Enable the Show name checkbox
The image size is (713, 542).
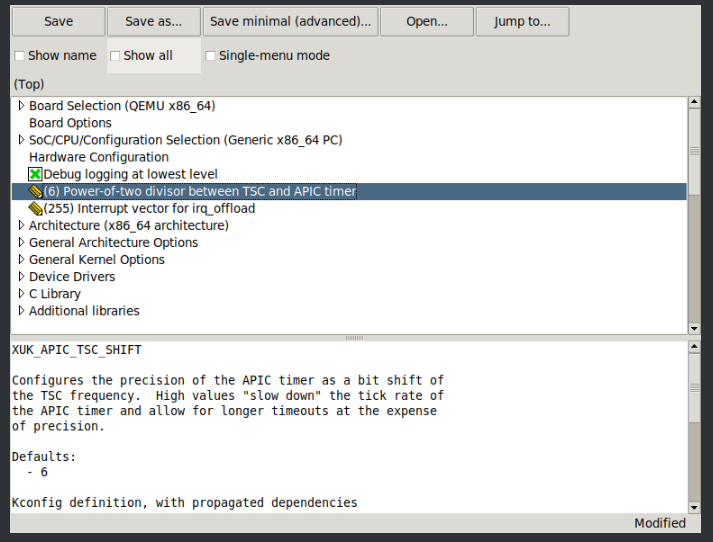point(20,56)
